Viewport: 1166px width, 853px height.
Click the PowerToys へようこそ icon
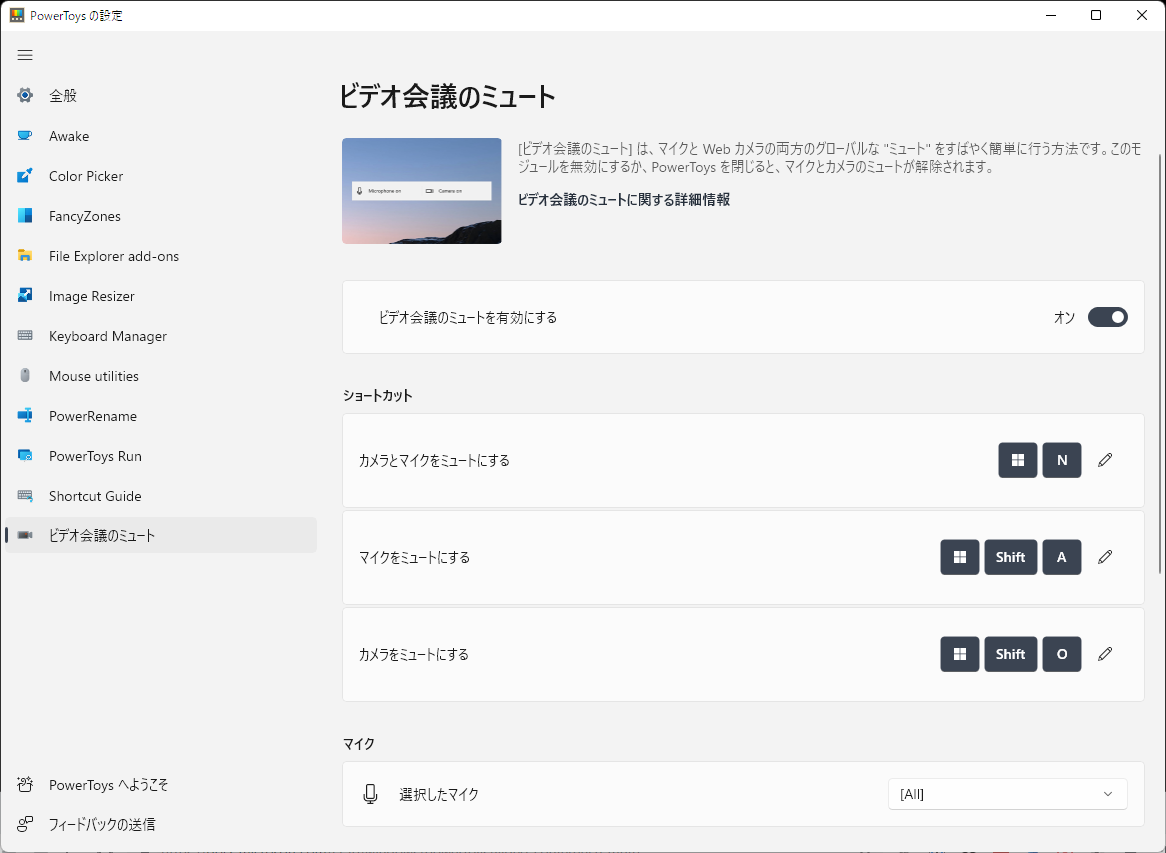click(25, 784)
